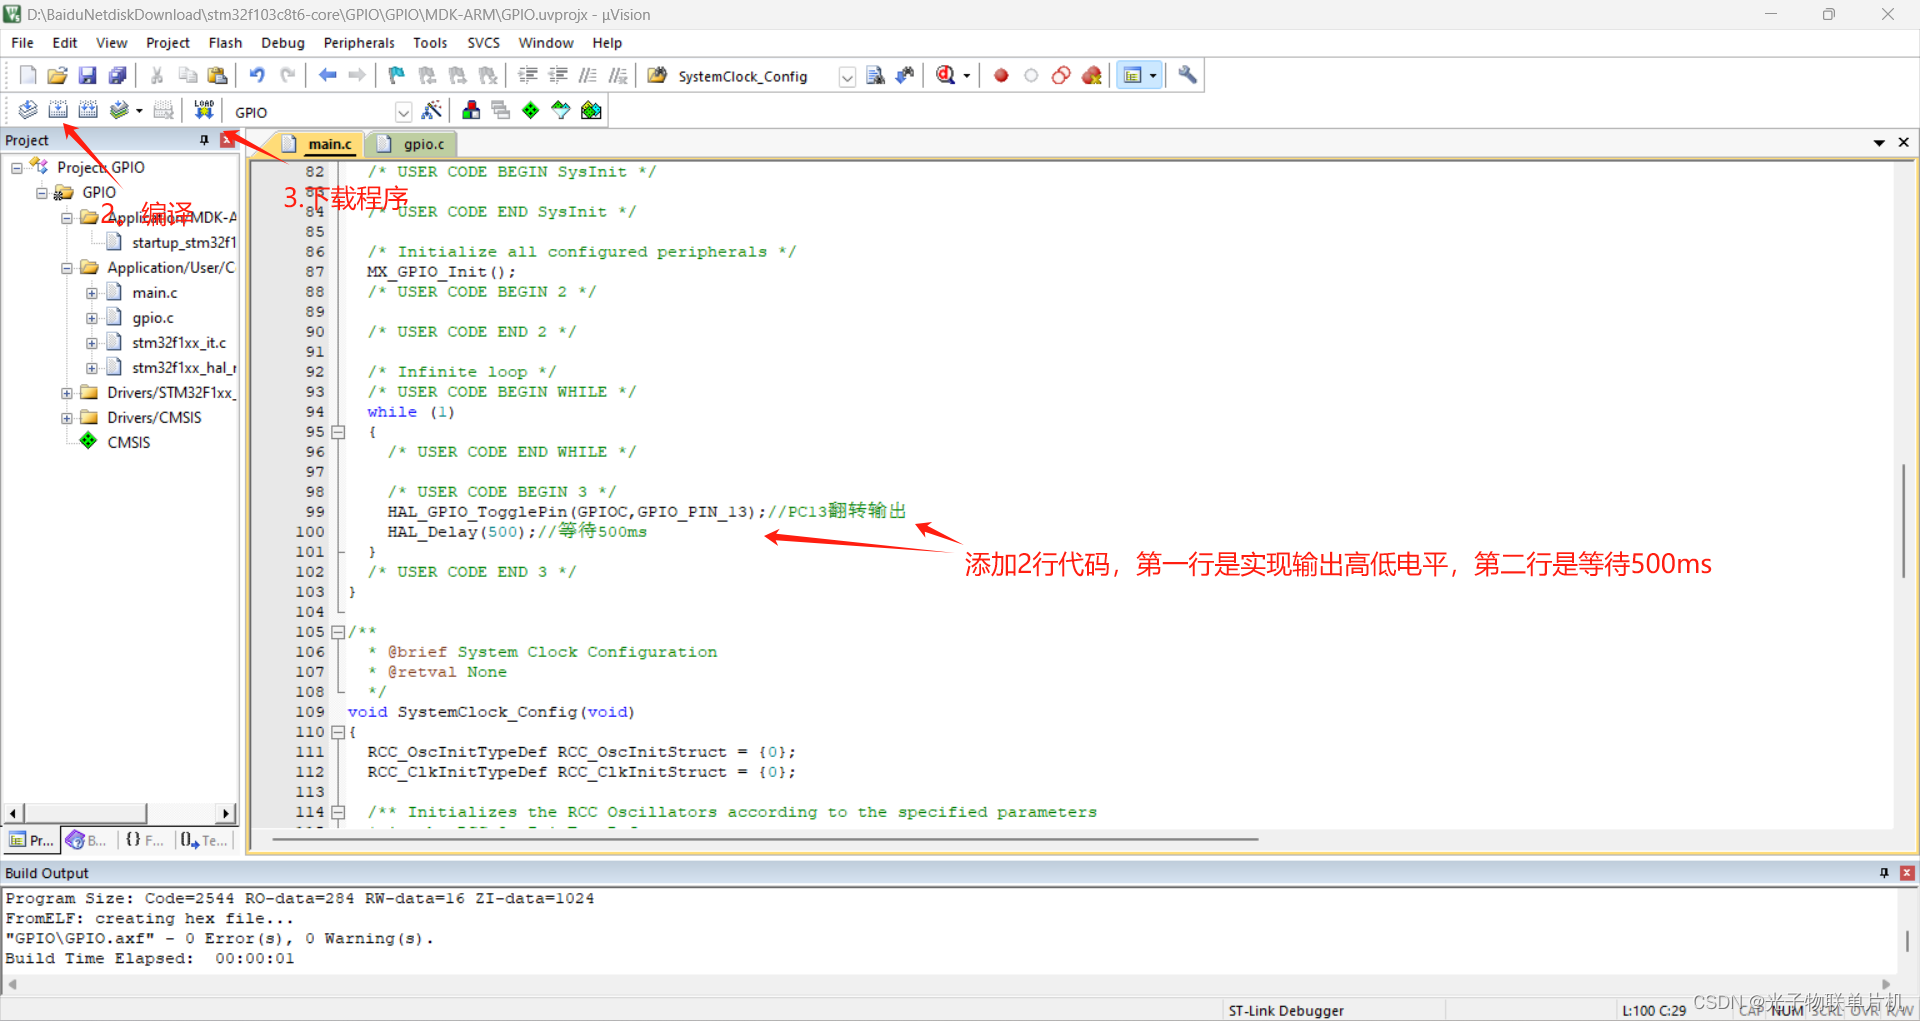Start the debug session with the magnifier 'd' icon
The image size is (1920, 1021).
point(945,76)
